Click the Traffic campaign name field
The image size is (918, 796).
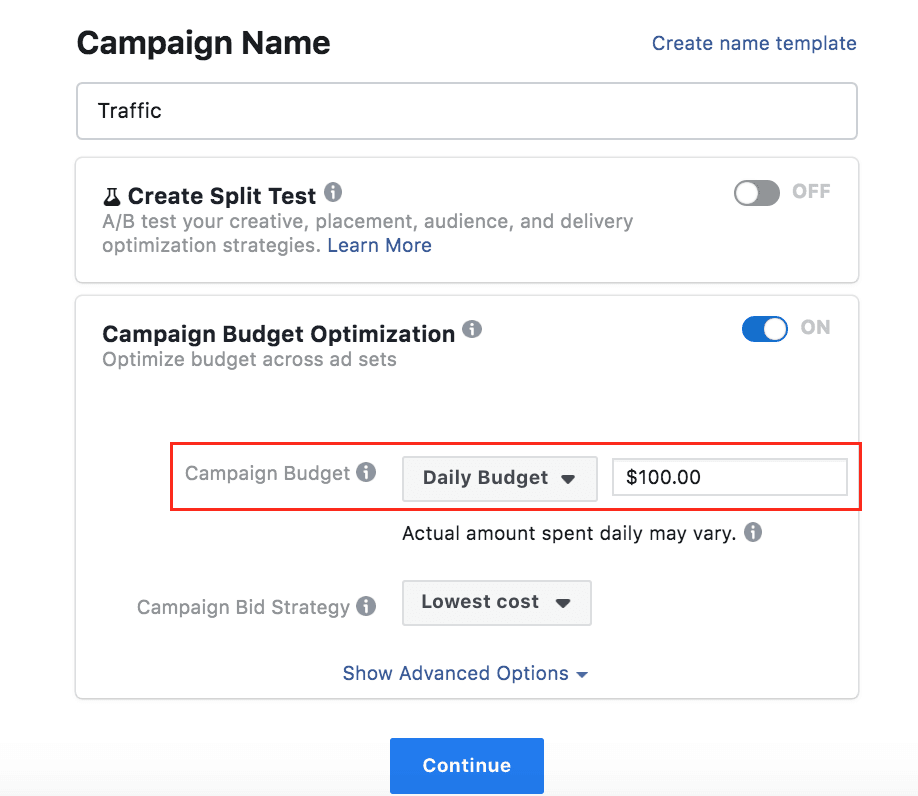click(466, 111)
